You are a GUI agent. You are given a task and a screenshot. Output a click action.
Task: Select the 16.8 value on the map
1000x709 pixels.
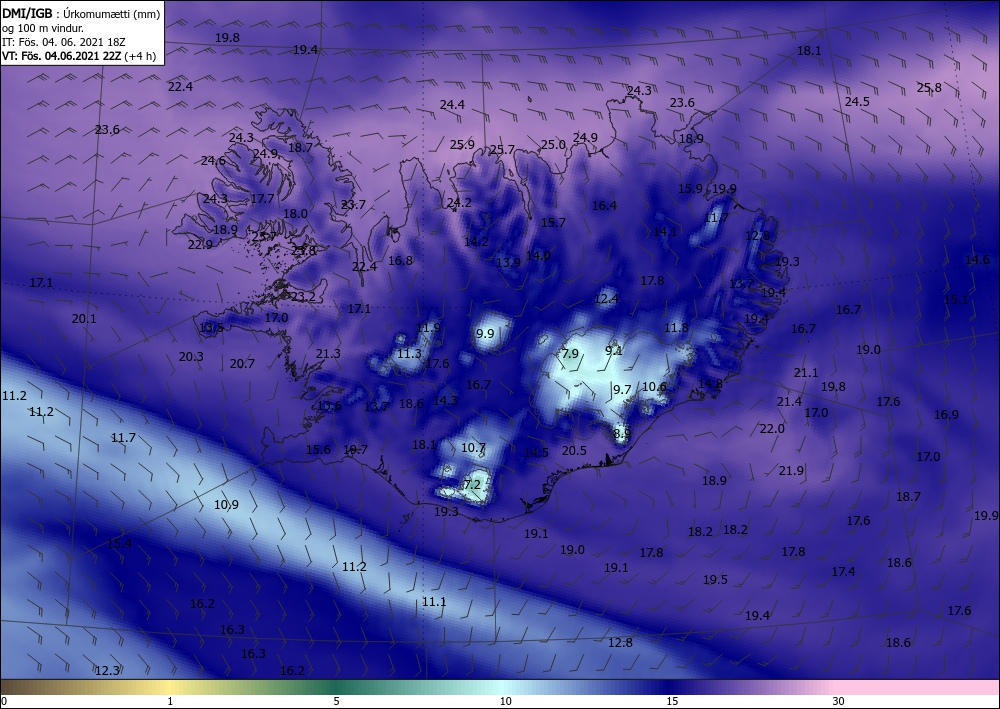click(401, 260)
